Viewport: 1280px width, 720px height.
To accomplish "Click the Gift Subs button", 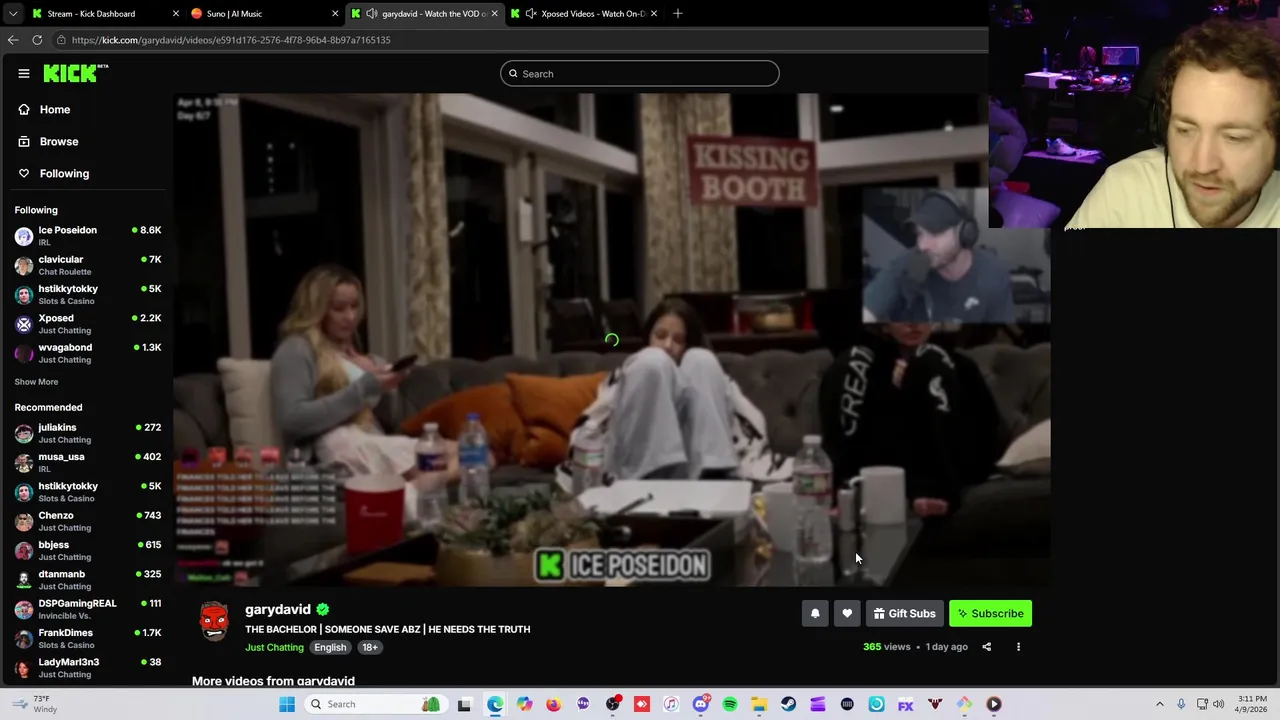I will point(904,613).
